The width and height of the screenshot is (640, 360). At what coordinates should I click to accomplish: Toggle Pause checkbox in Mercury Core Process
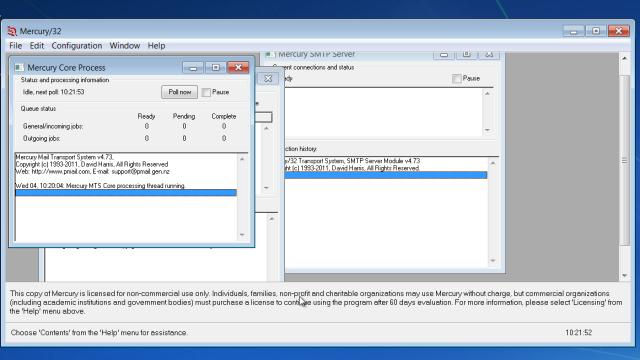pyautogui.click(x=206, y=93)
